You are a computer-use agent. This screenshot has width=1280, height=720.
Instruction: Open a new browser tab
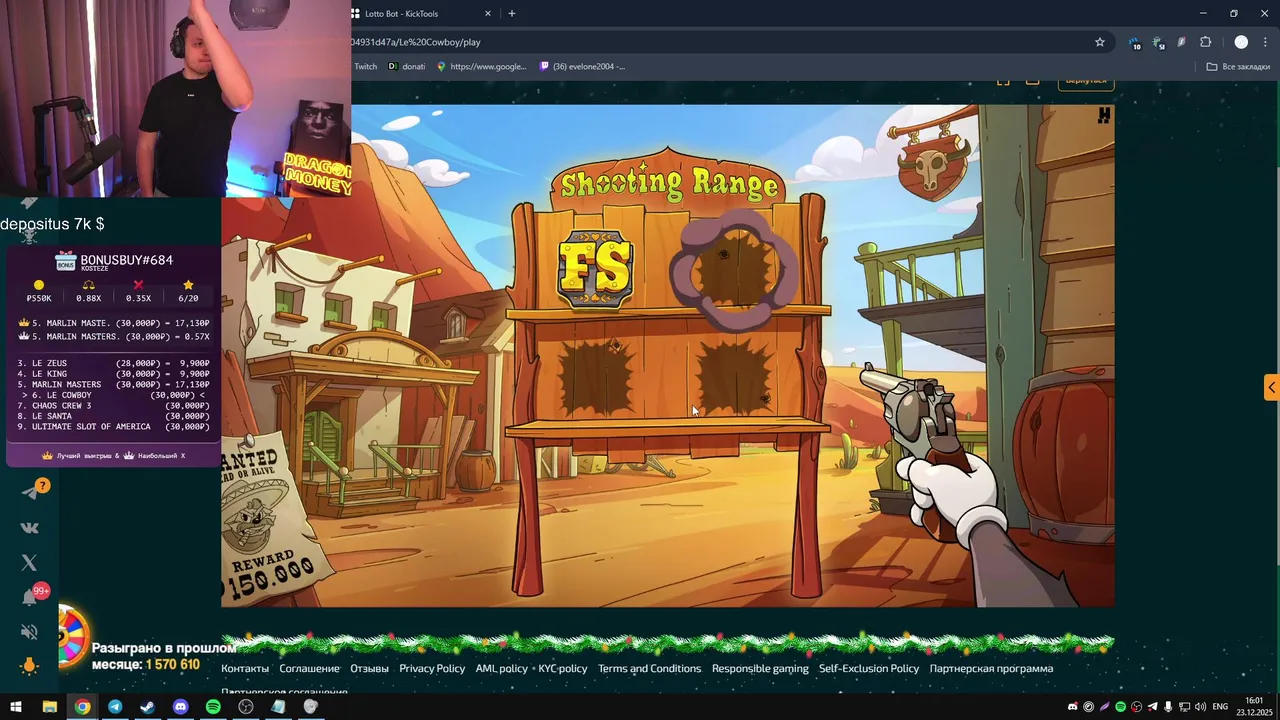tap(512, 14)
